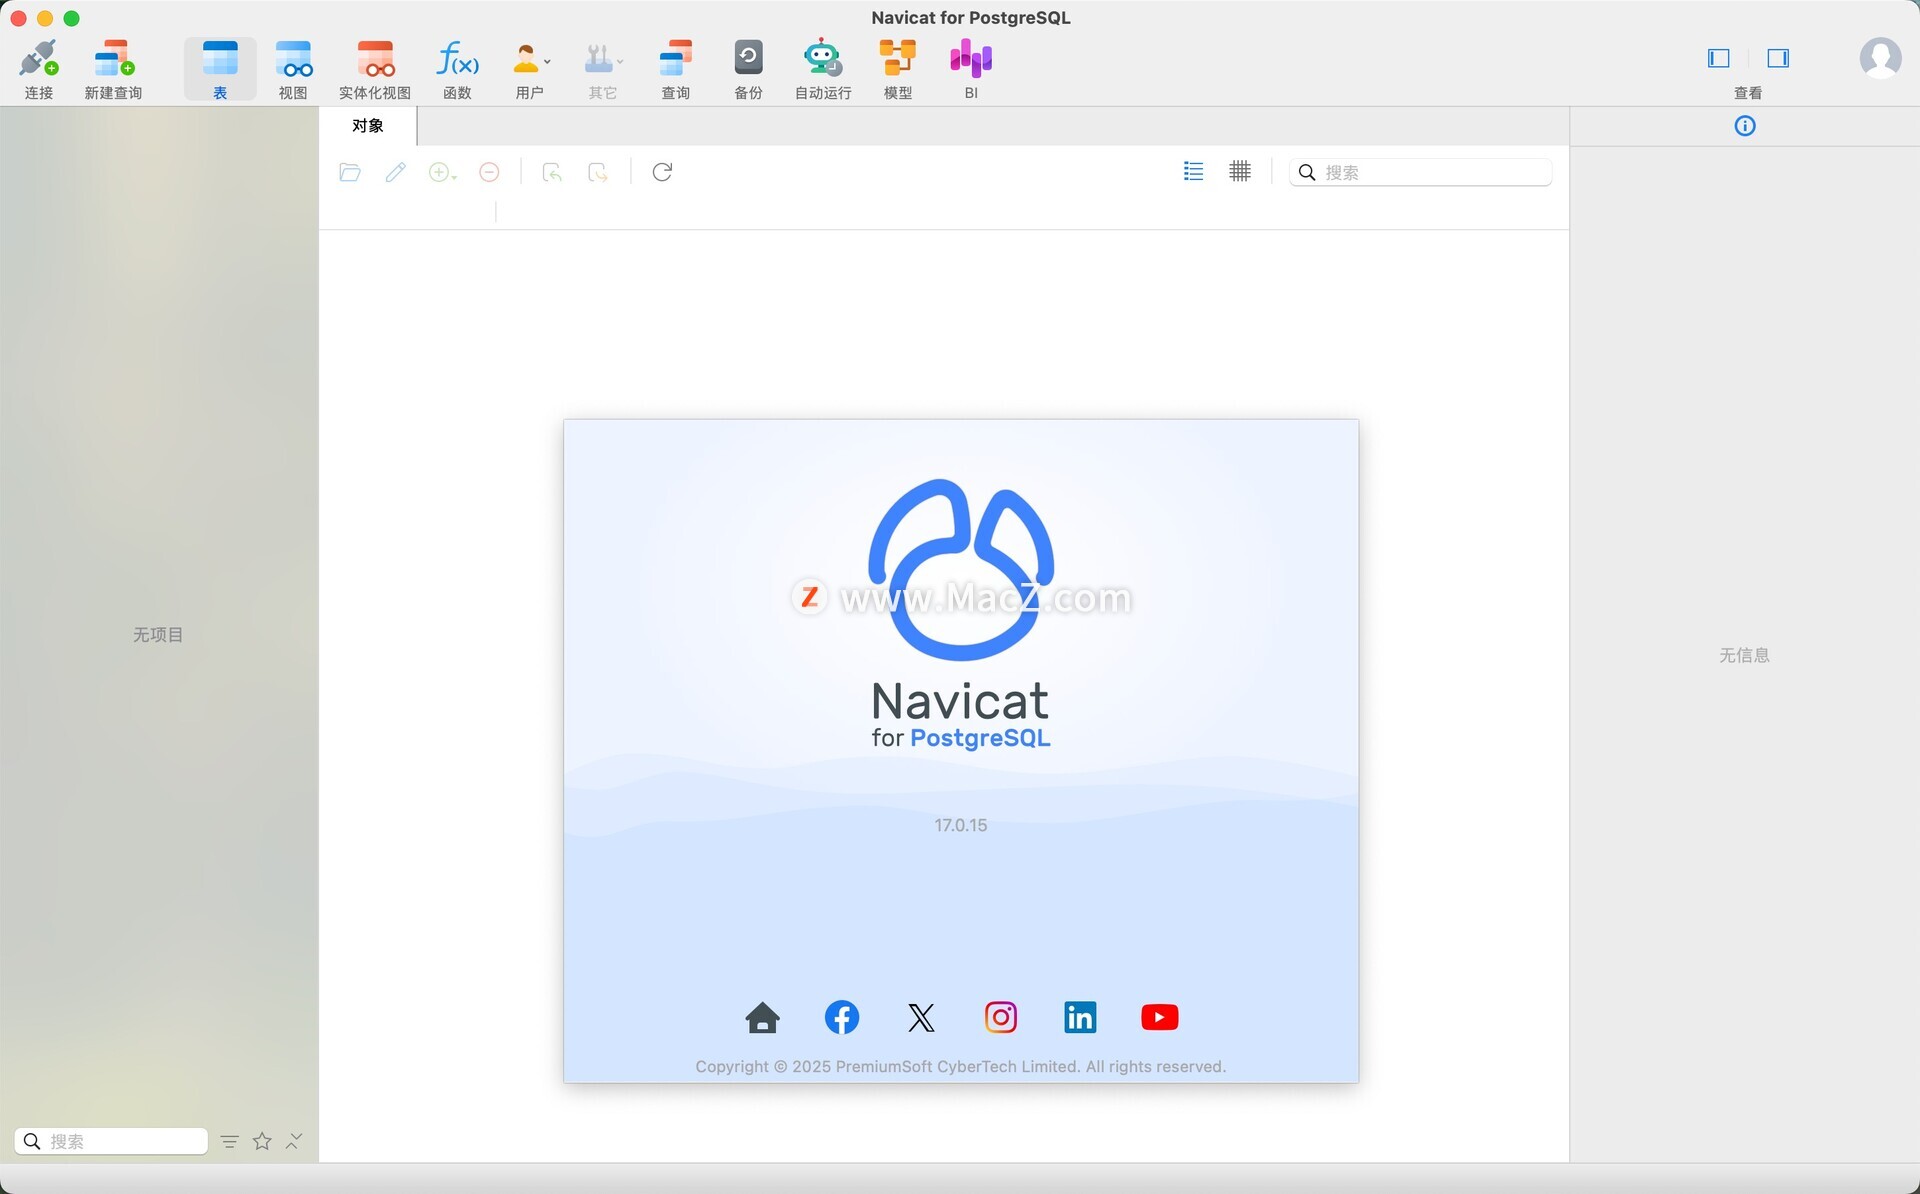The width and height of the screenshot is (1920, 1194).
Task: Click the open table folder icon
Action: [x=350, y=172]
